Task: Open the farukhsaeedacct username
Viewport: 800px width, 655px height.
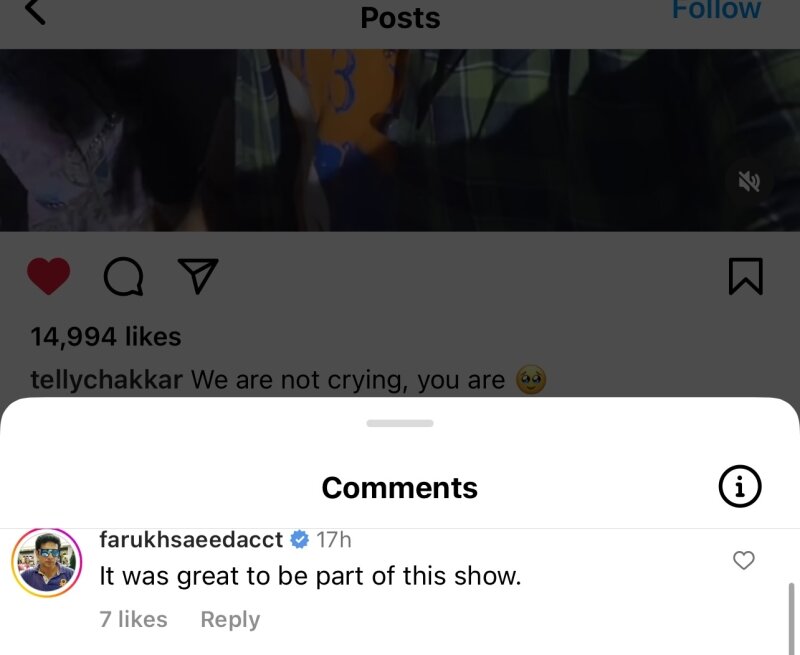Action: [x=191, y=539]
